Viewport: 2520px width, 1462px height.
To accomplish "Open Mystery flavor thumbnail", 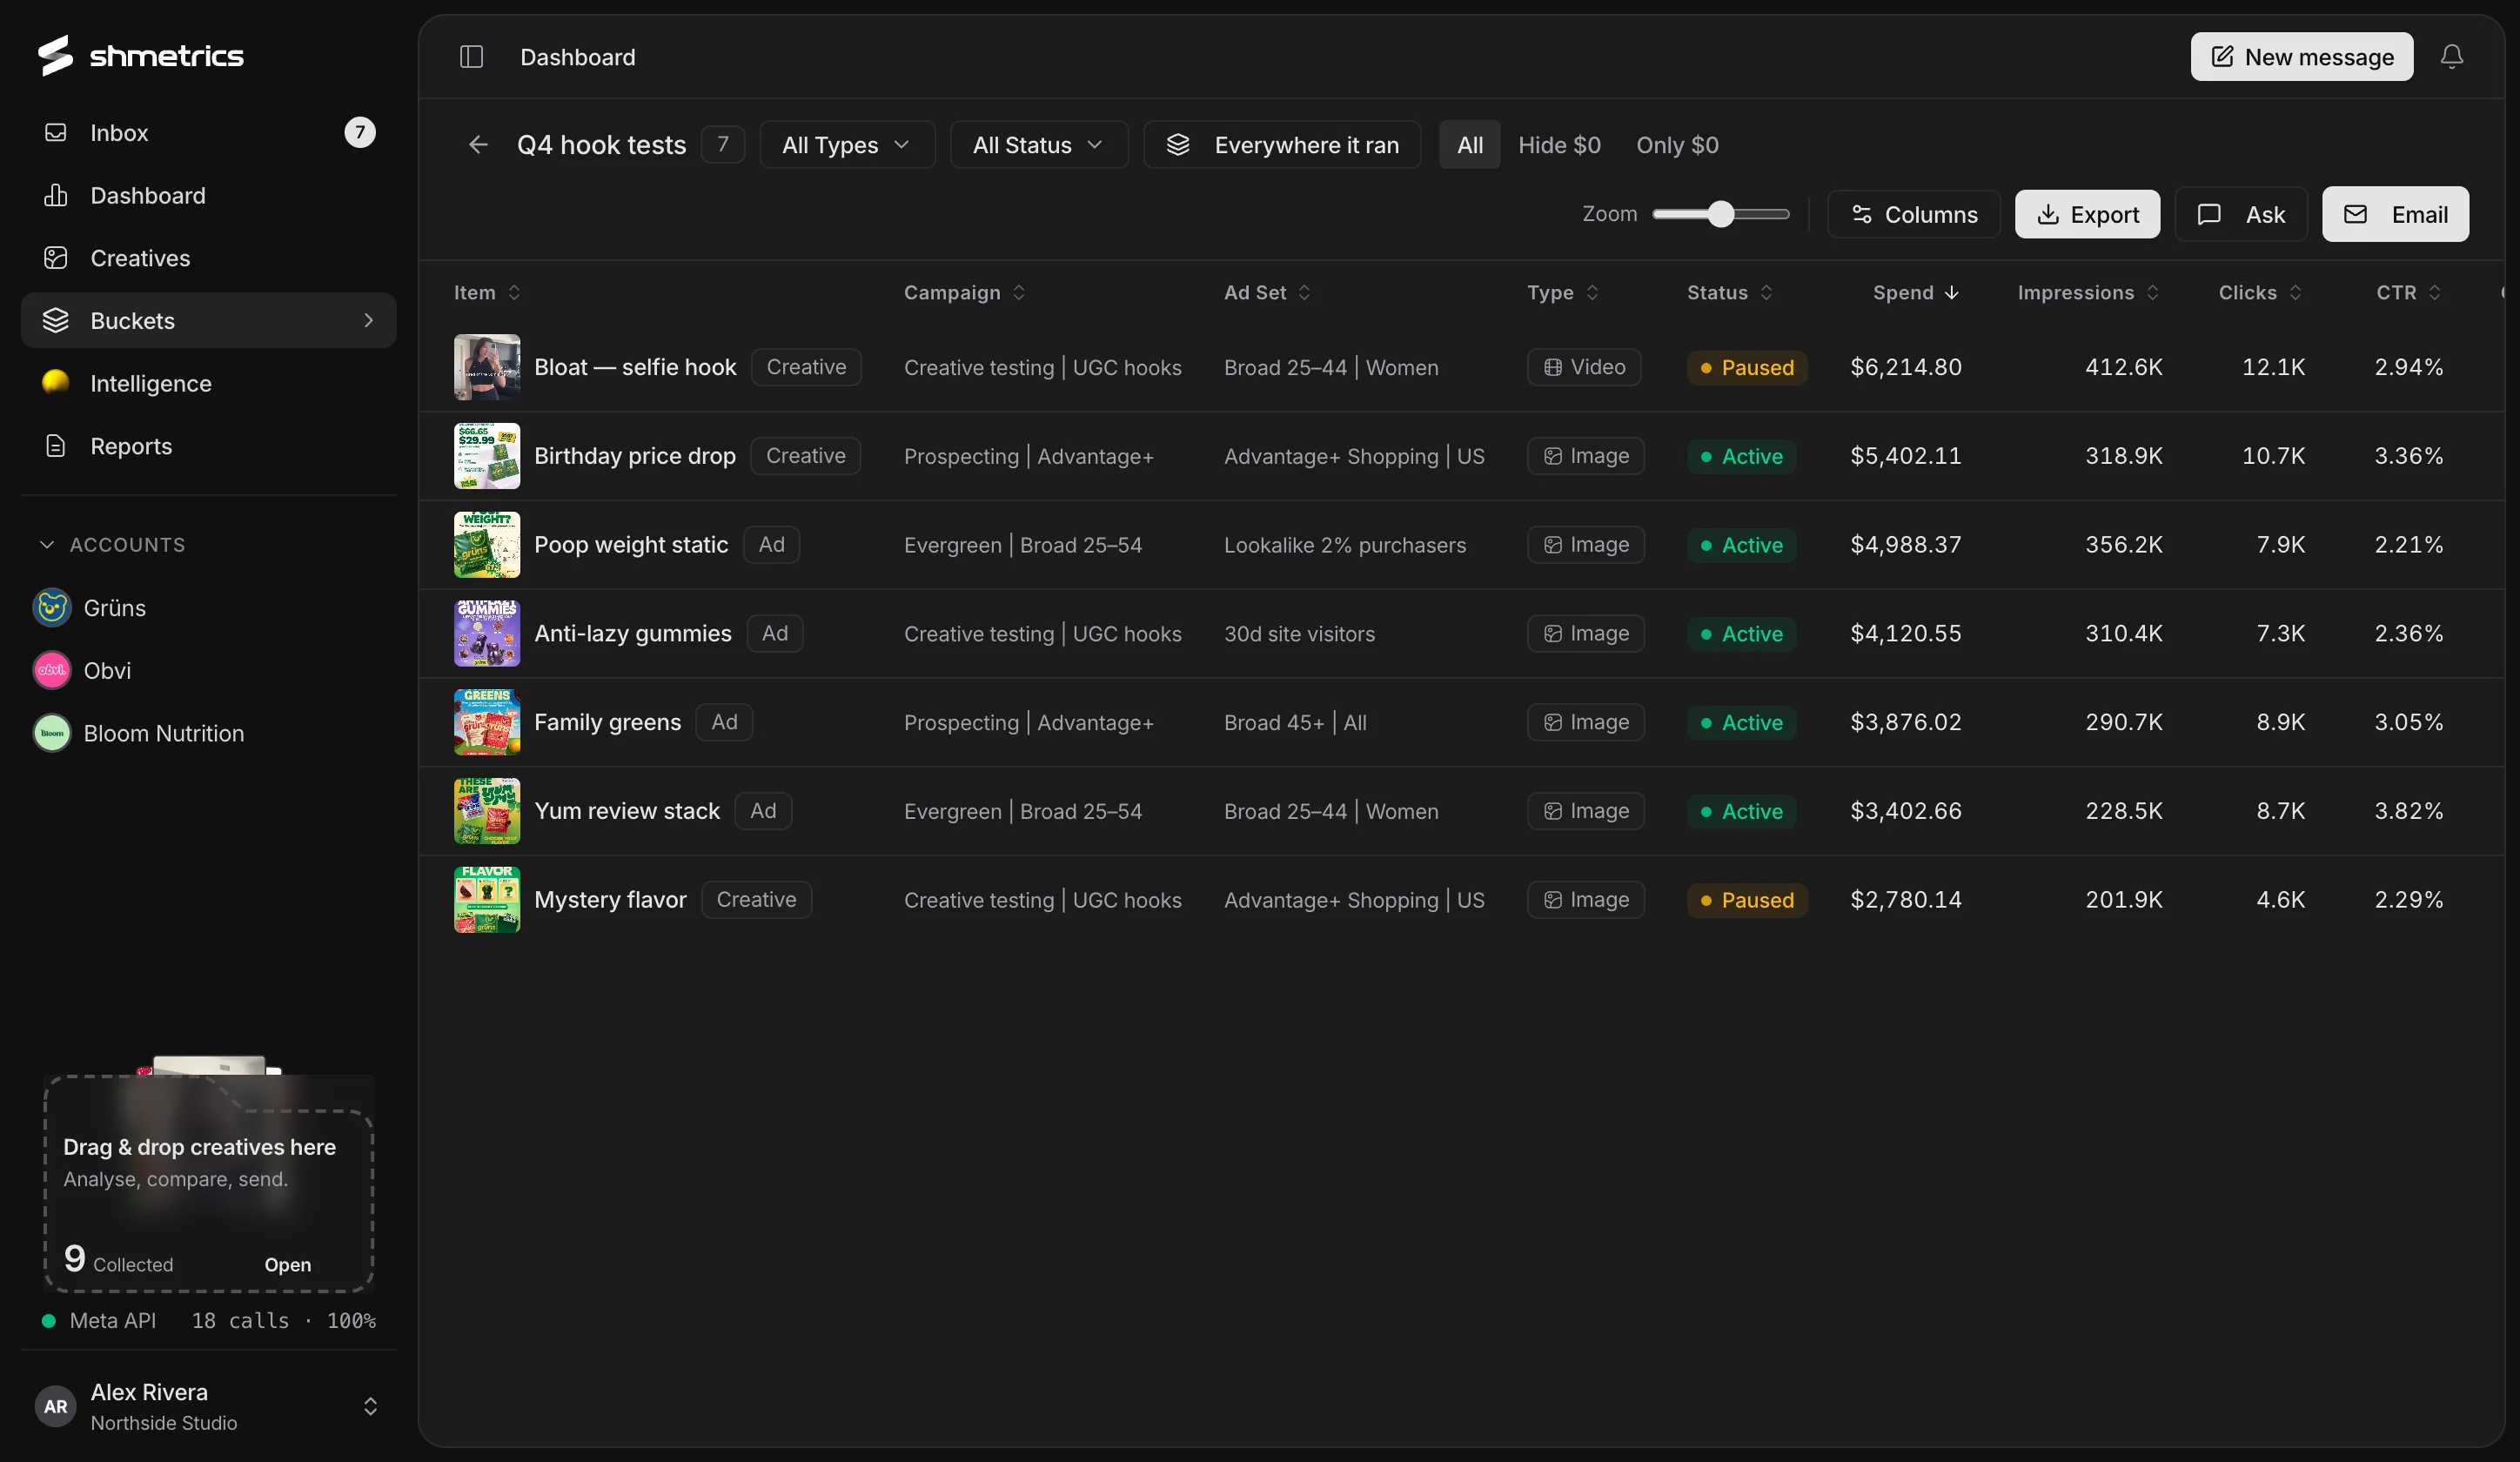I will [x=487, y=900].
